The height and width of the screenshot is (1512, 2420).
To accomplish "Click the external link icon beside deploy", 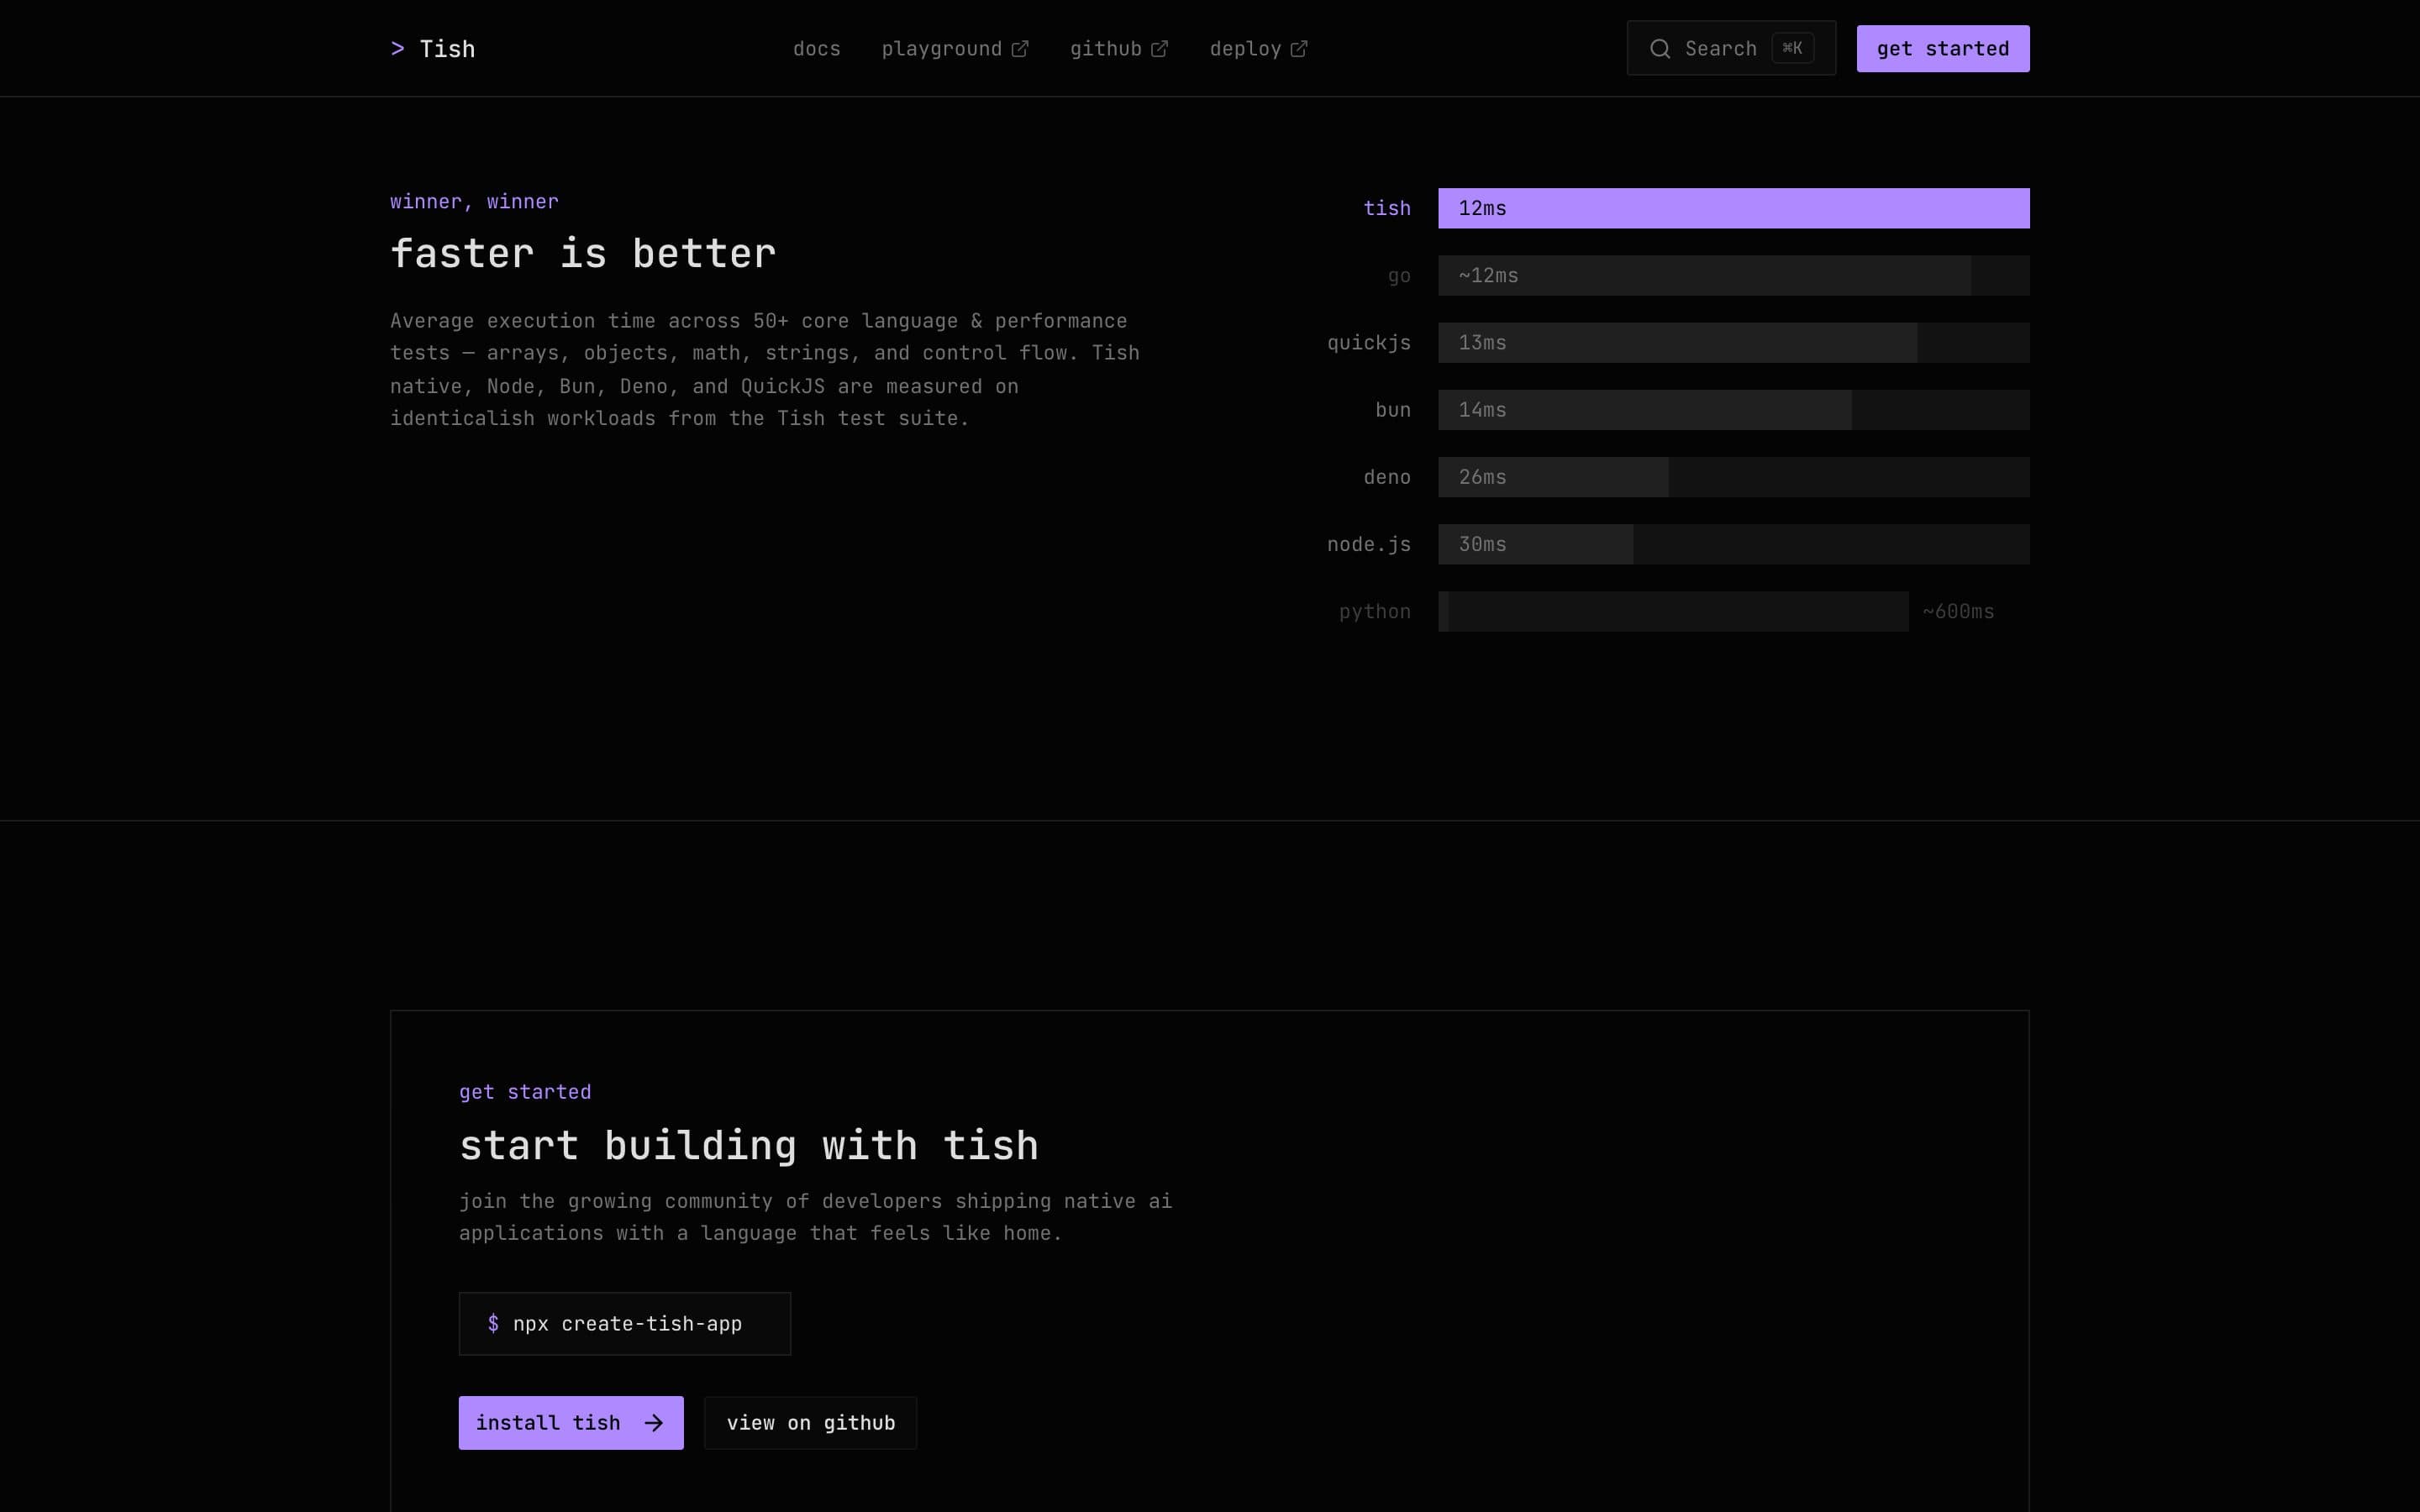I will [x=1298, y=49].
